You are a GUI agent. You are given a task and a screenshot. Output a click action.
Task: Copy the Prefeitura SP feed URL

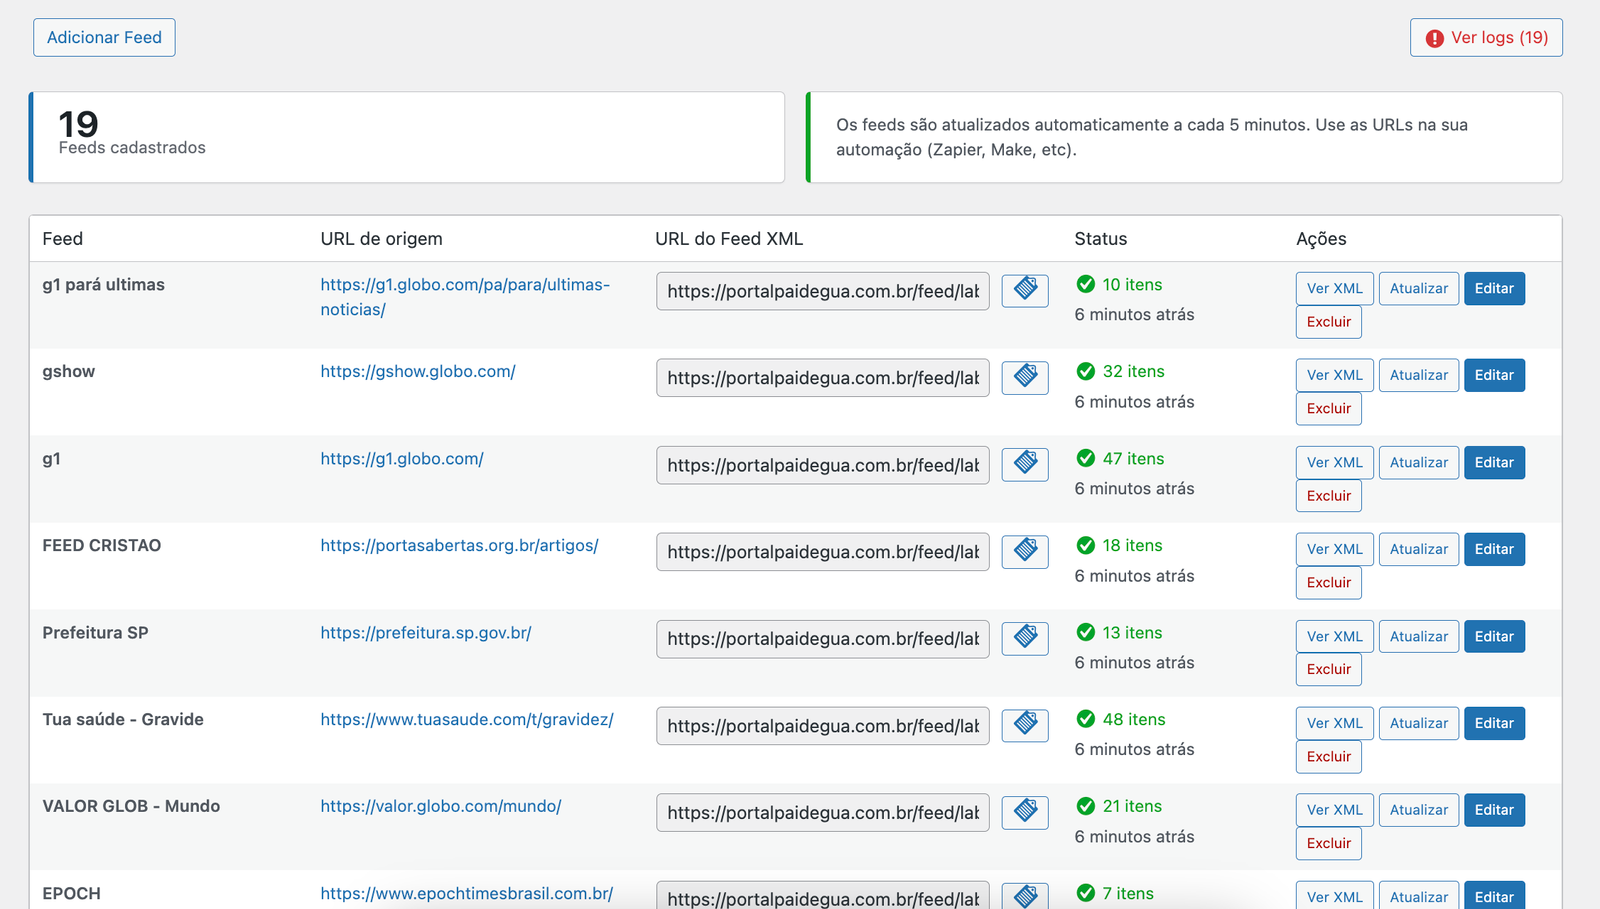click(x=1025, y=638)
